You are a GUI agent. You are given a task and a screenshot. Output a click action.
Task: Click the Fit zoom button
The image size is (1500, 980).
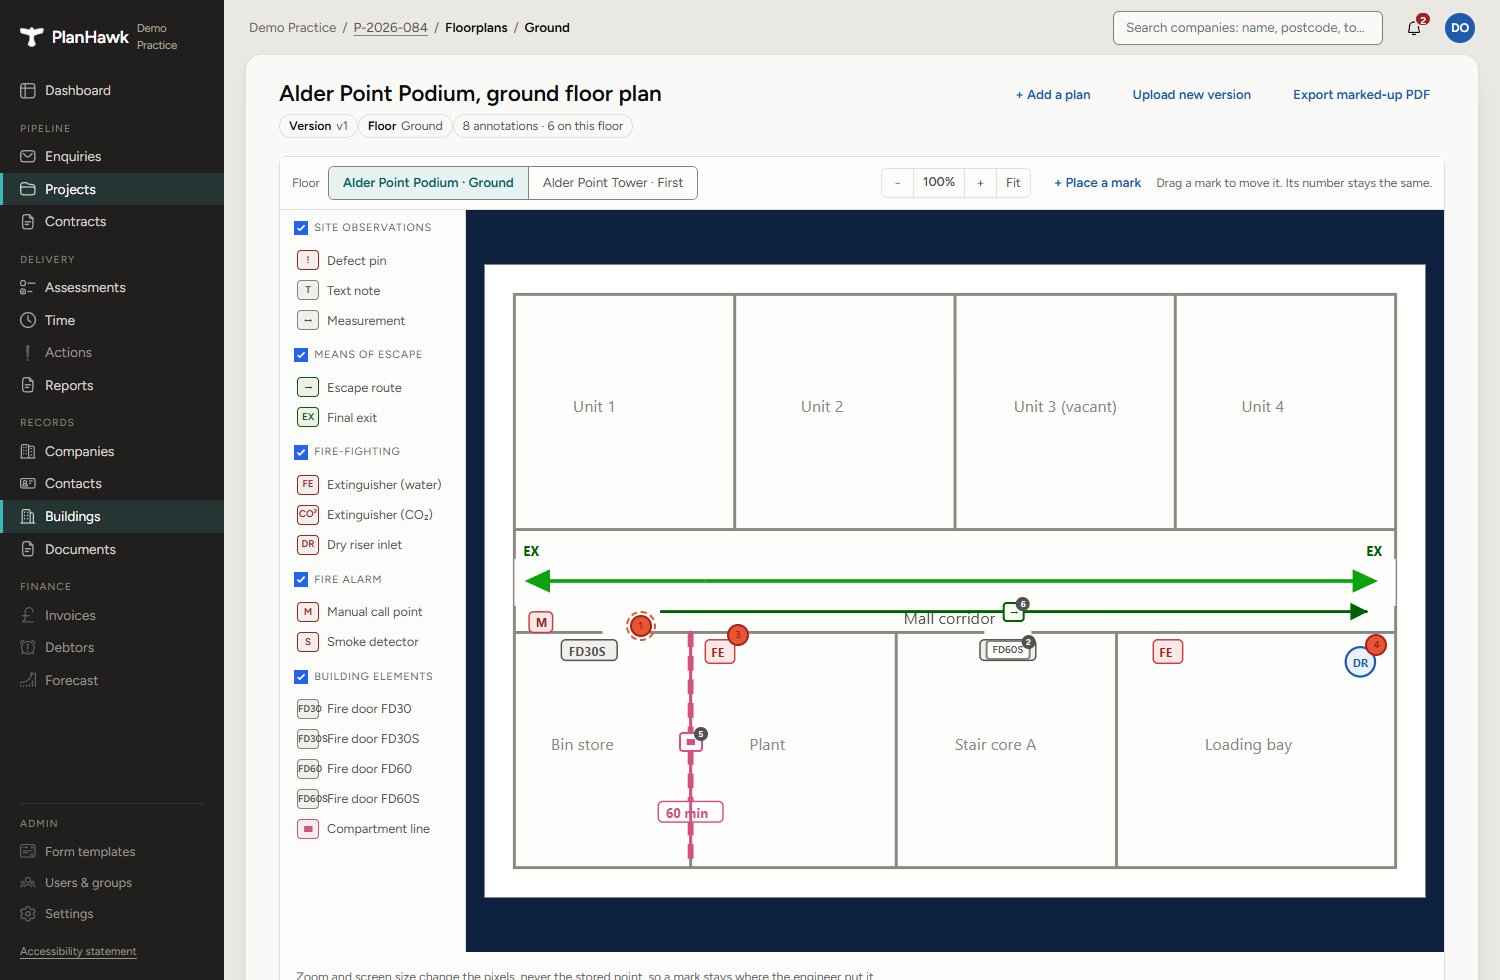click(1013, 183)
